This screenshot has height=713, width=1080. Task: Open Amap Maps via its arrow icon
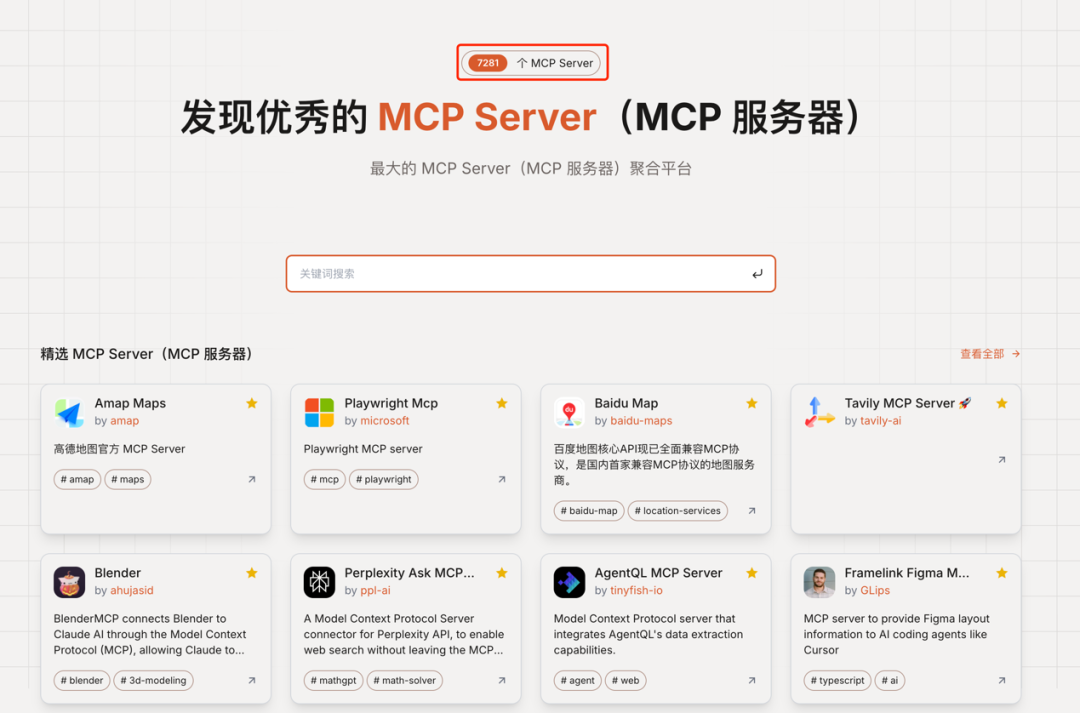(252, 479)
